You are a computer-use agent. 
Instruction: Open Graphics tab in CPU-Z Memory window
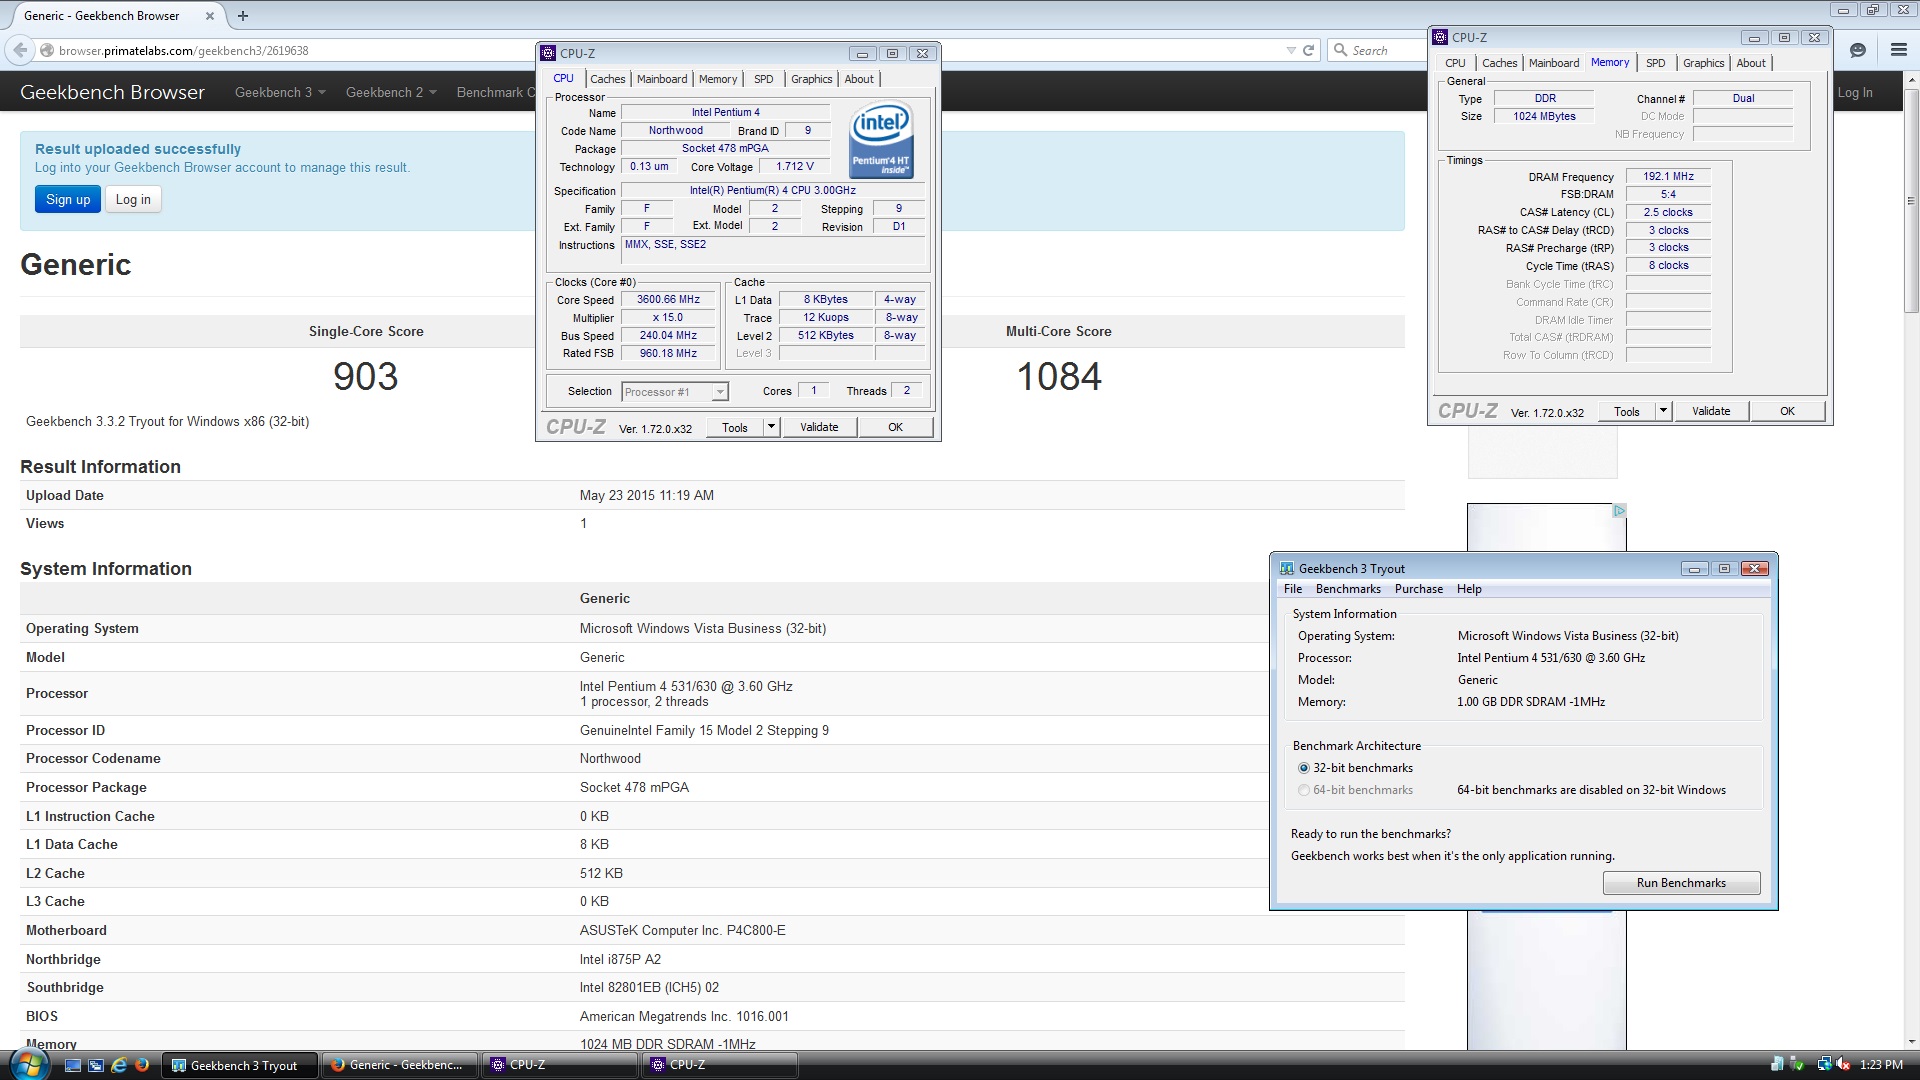click(x=1703, y=63)
